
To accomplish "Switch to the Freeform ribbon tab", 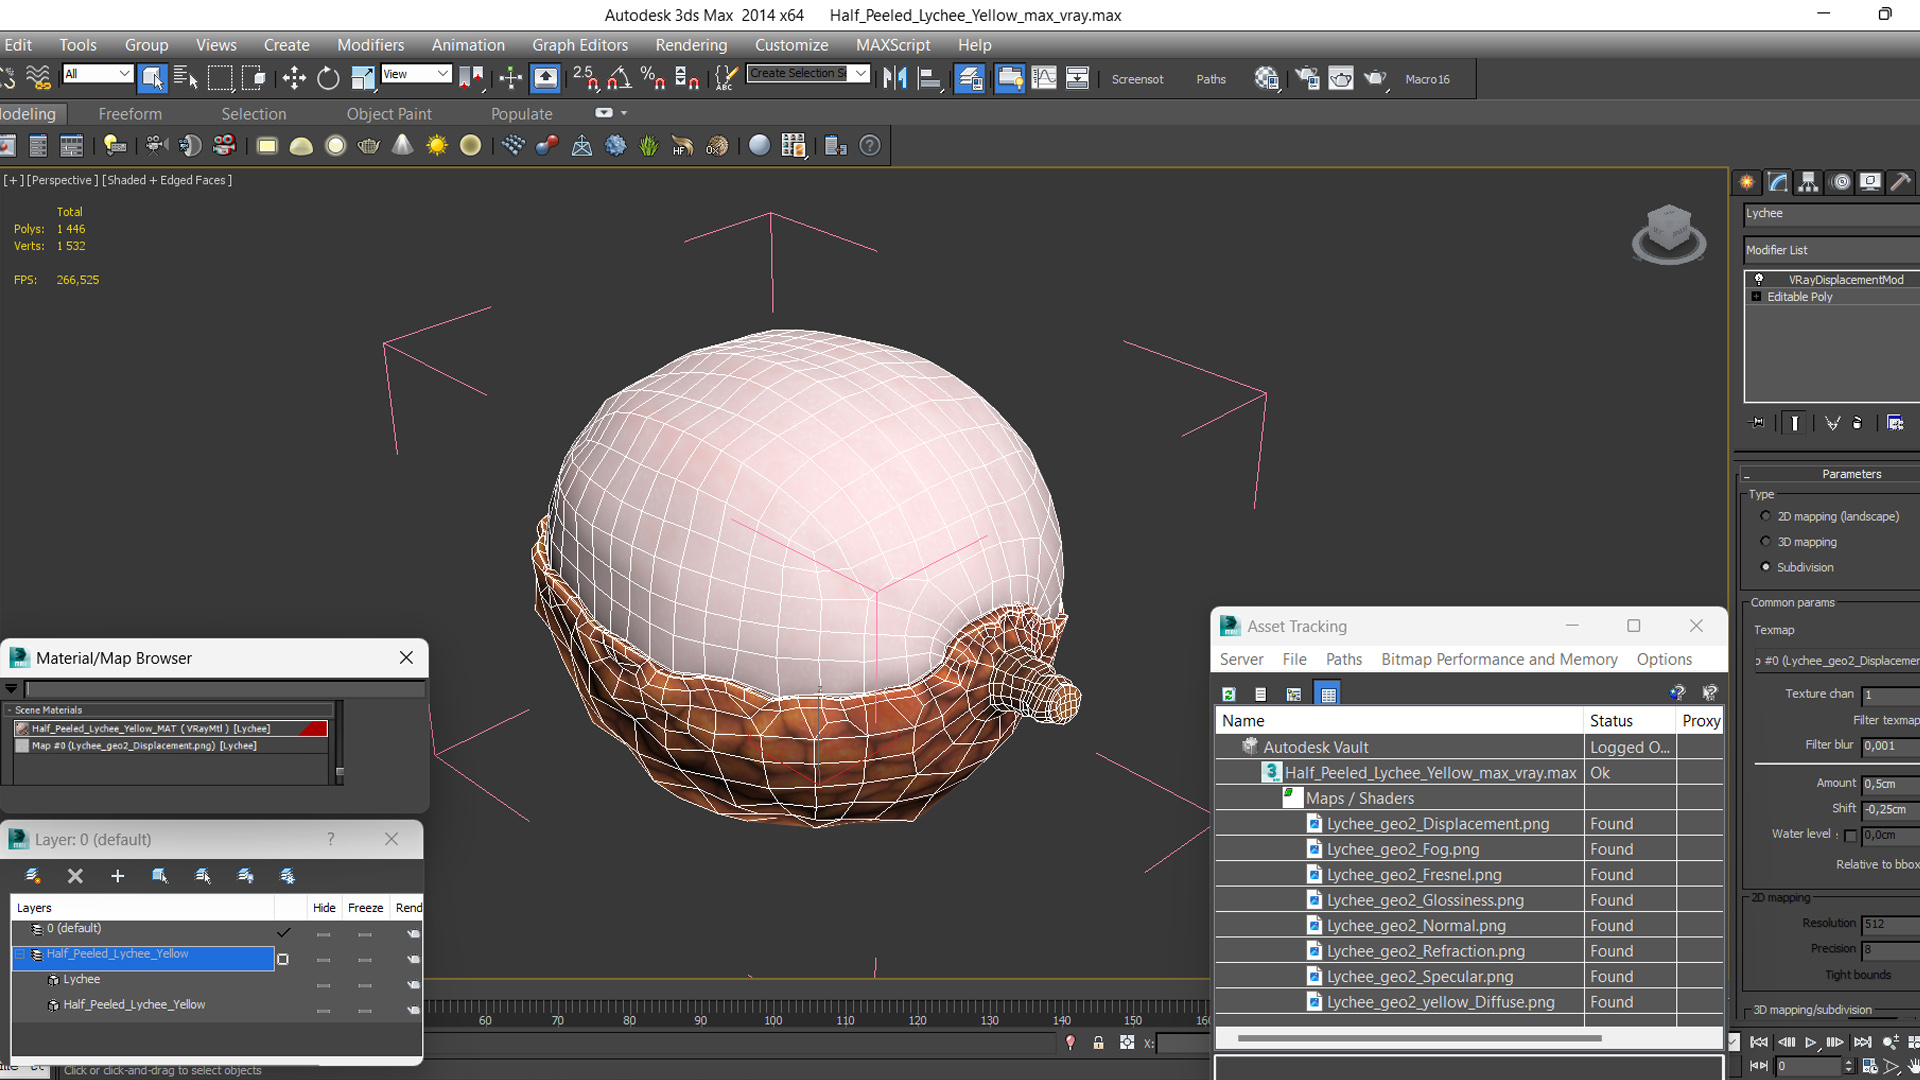I will [130, 114].
